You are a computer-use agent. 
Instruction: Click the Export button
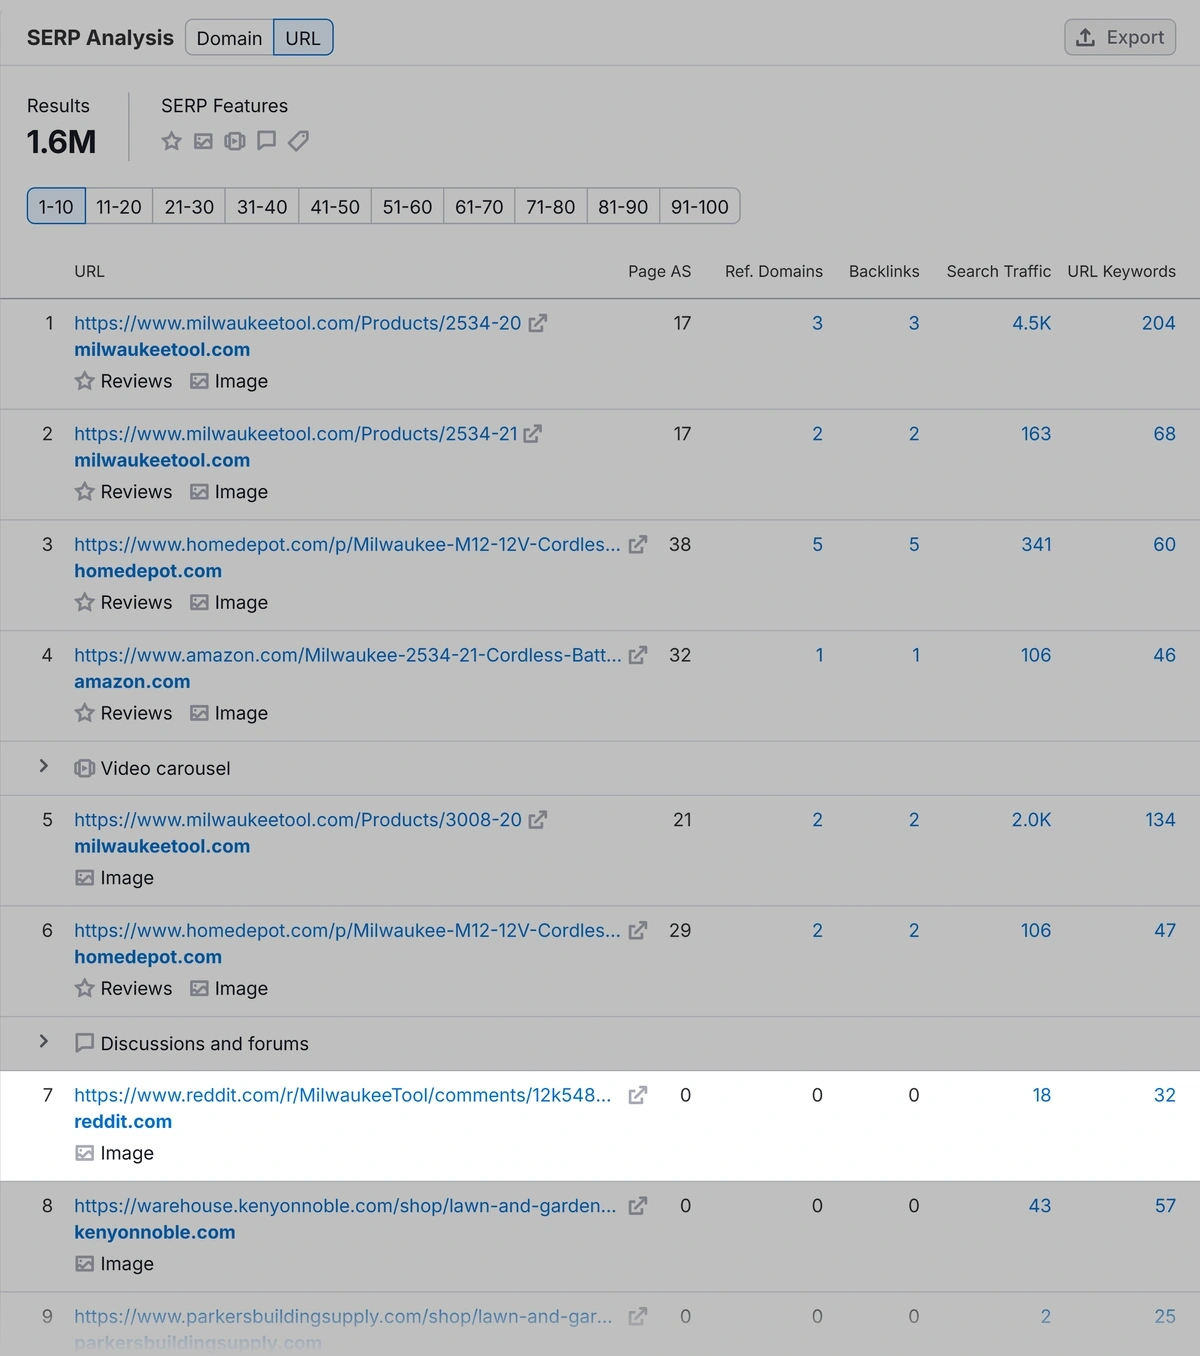tap(1120, 37)
